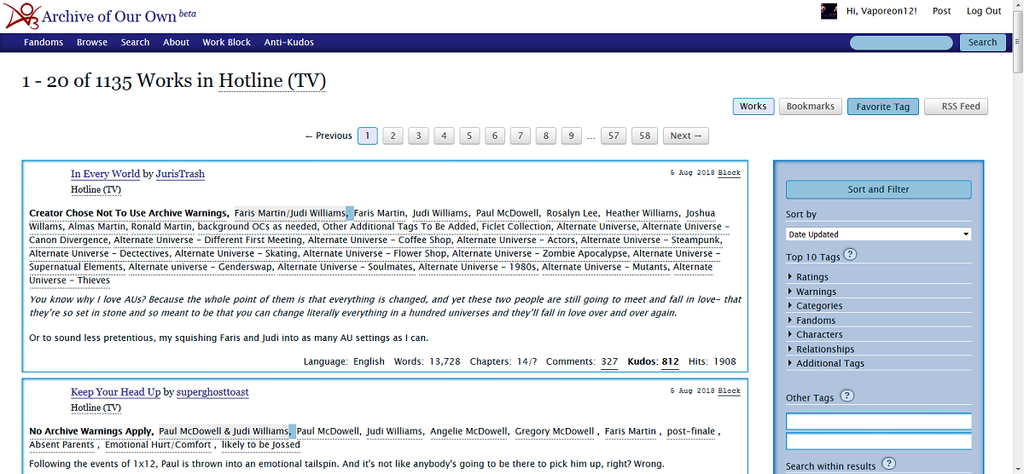This screenshot has width=1024, height=474.
Task: Block the In Every World work
Action: [729, 173]
